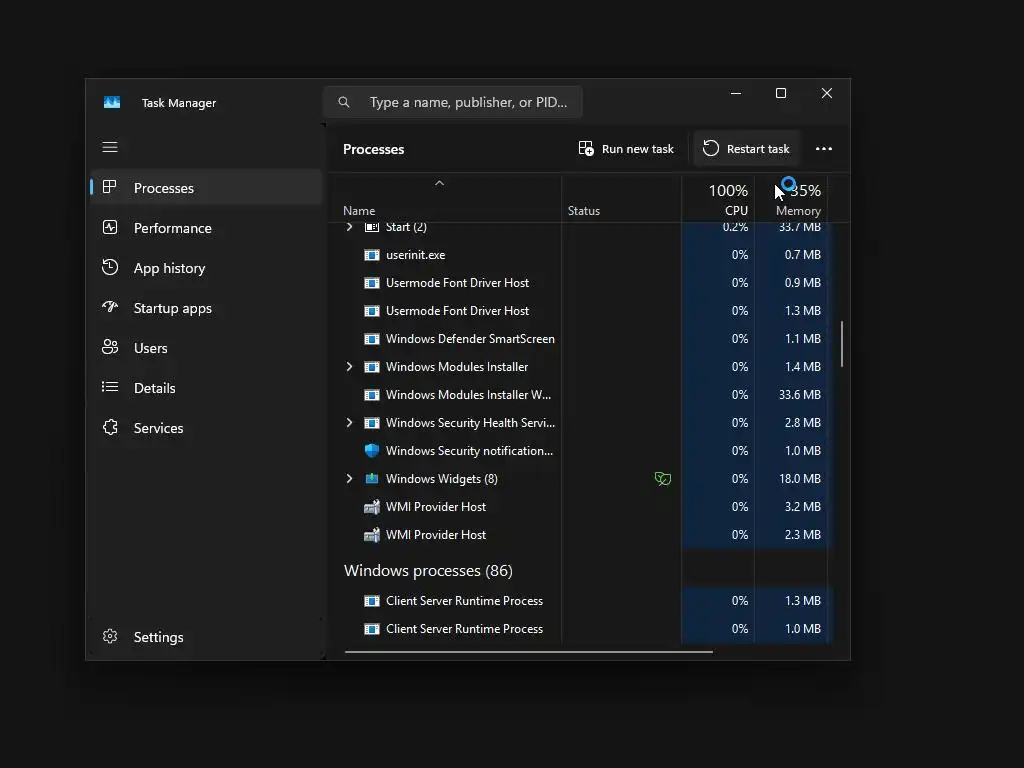Screen dimensions: 1024x768
Task: Go to Startup apps page
Action: tap(206, 308)
